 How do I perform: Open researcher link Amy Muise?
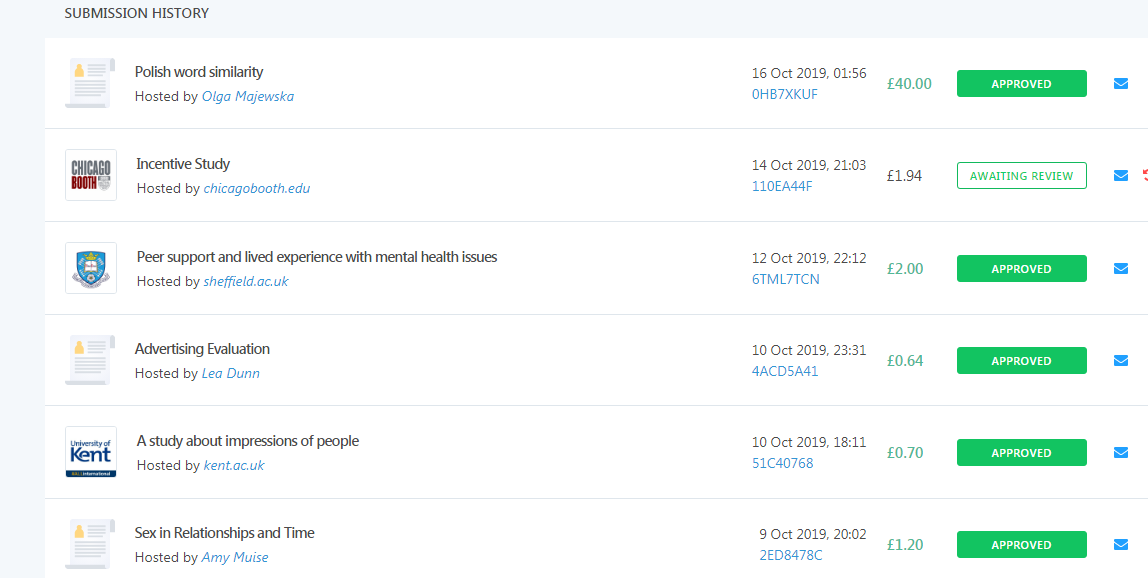point(235,557)
